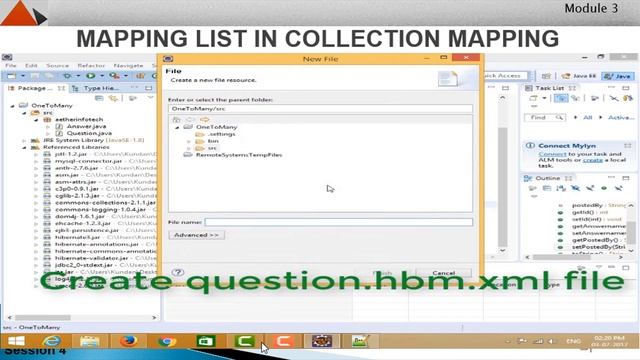Click Collapse All icon in Package Explorer

pyautogui.click(x=99, y=98)
